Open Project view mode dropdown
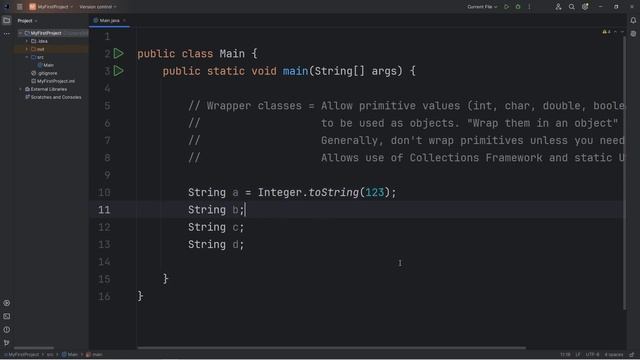The image size is (640, 360). click(x=27, y=21)
